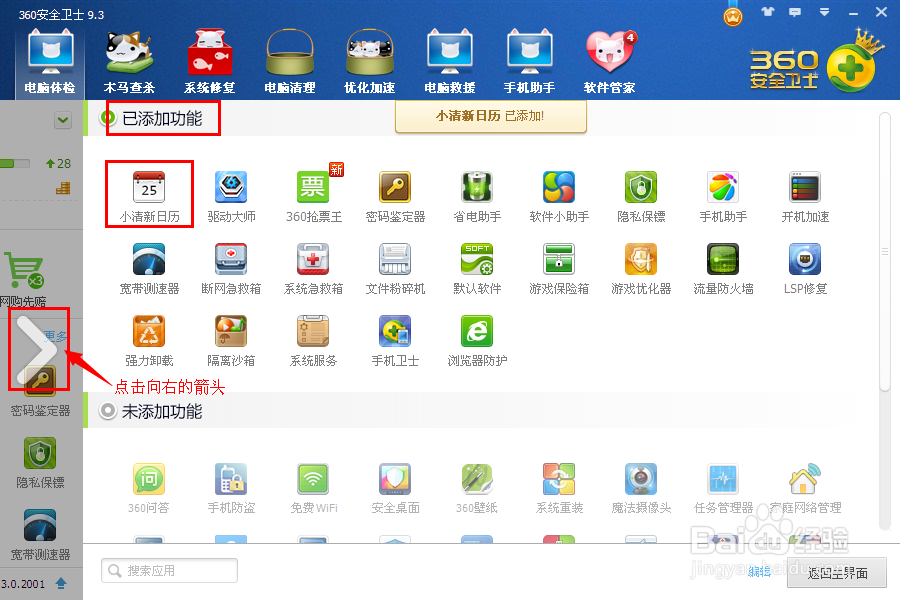
Task: Add 360问答 function
Action: 149,488
